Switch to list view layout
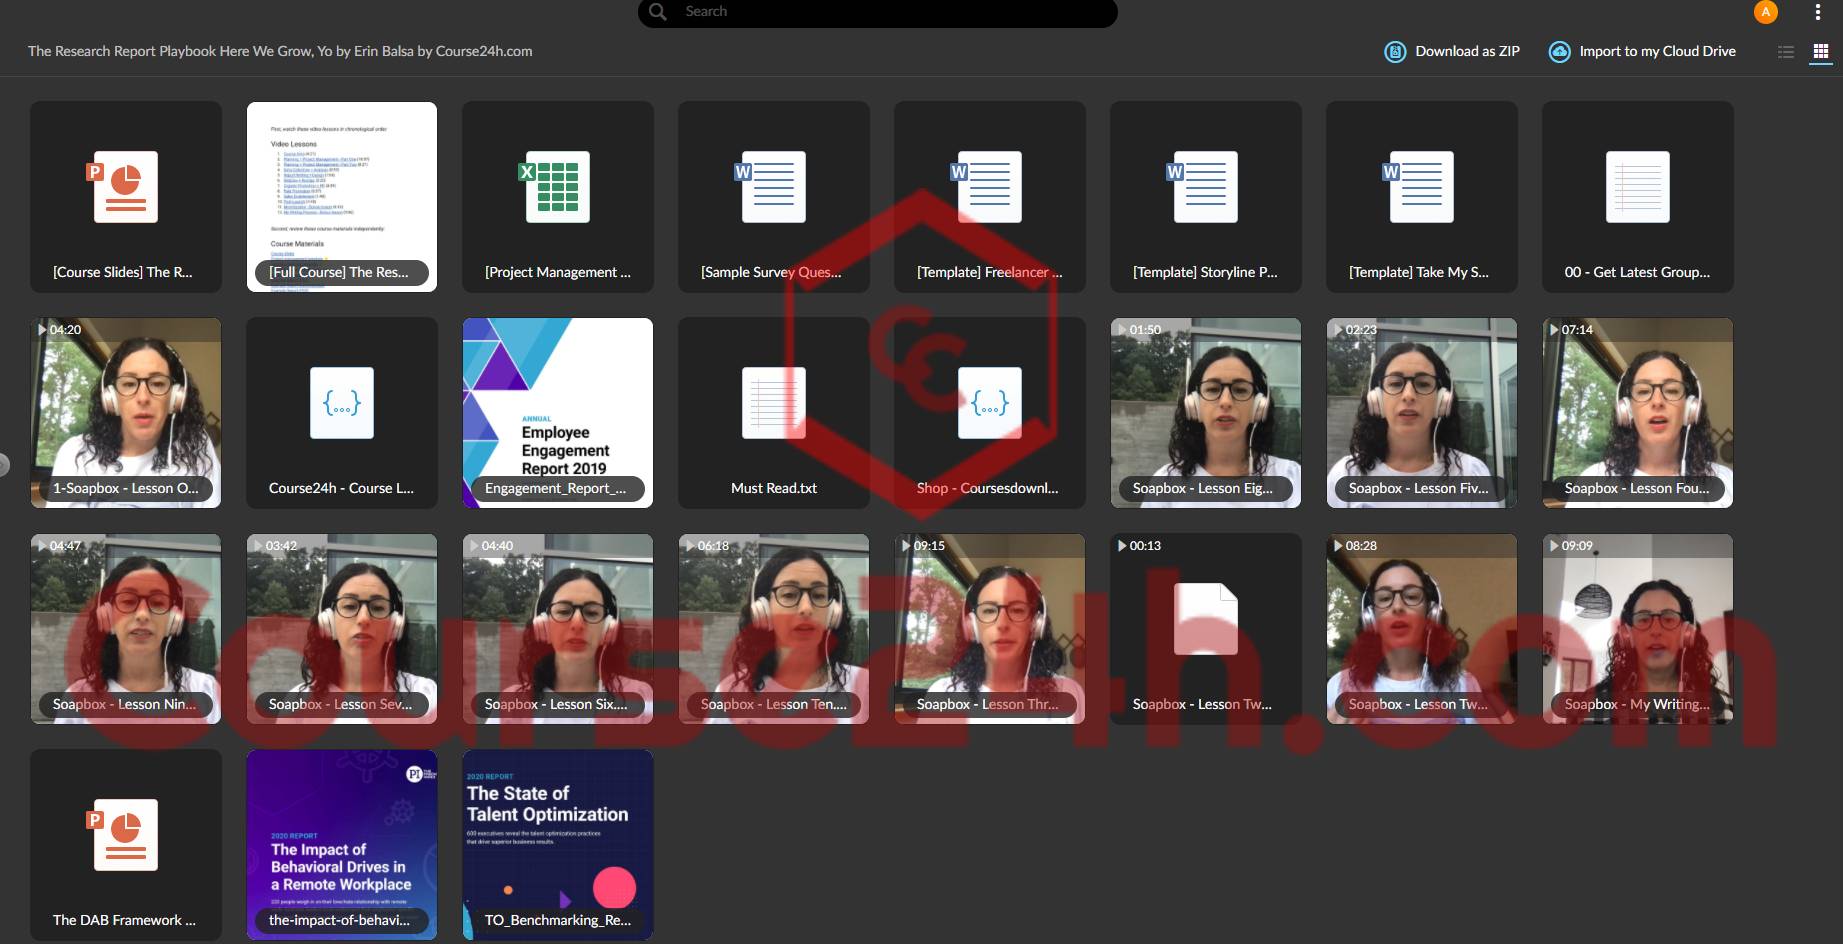The image size is (1843, 944). click(1786, 52)
